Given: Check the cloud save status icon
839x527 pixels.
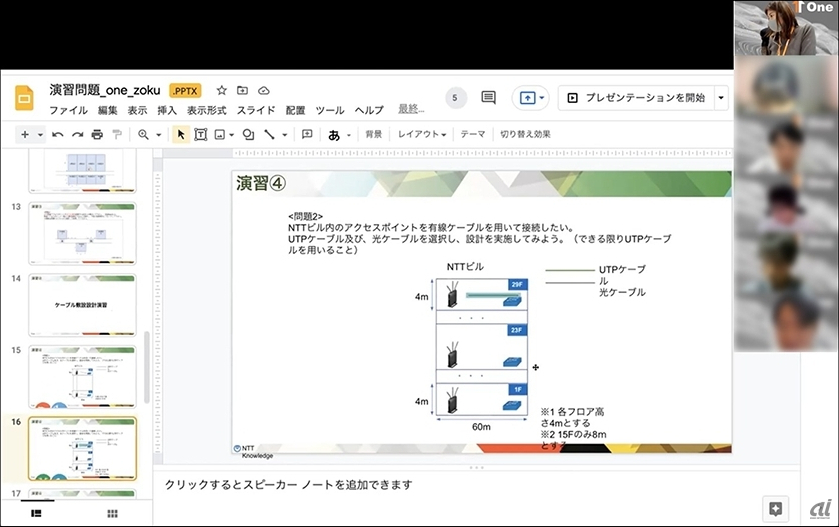Looking at the screenshot, I should click(x=263, y=90).
